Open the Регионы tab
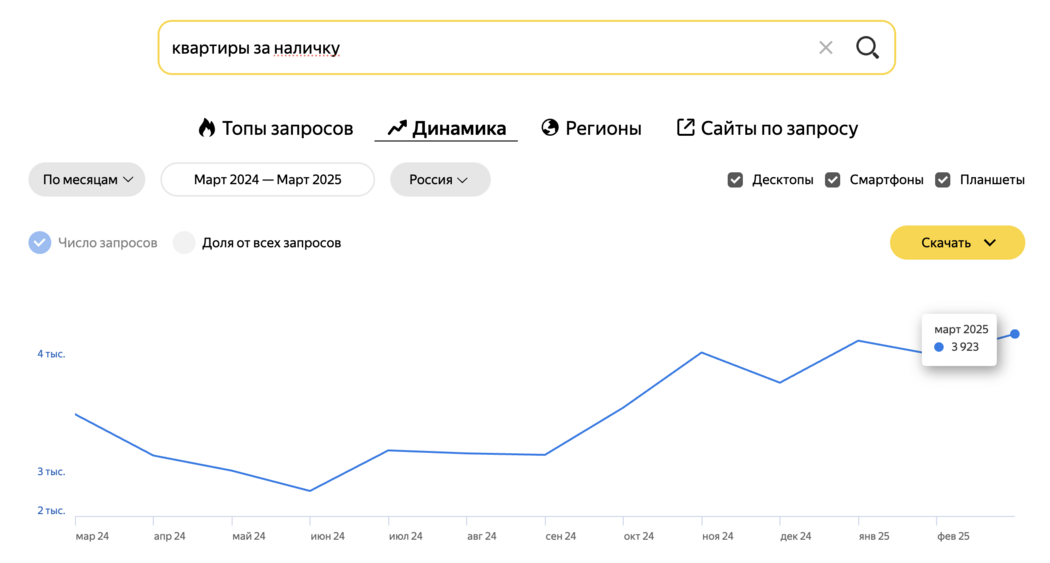The height and width of the screenshot is (563, 1050). pos(591,128)
